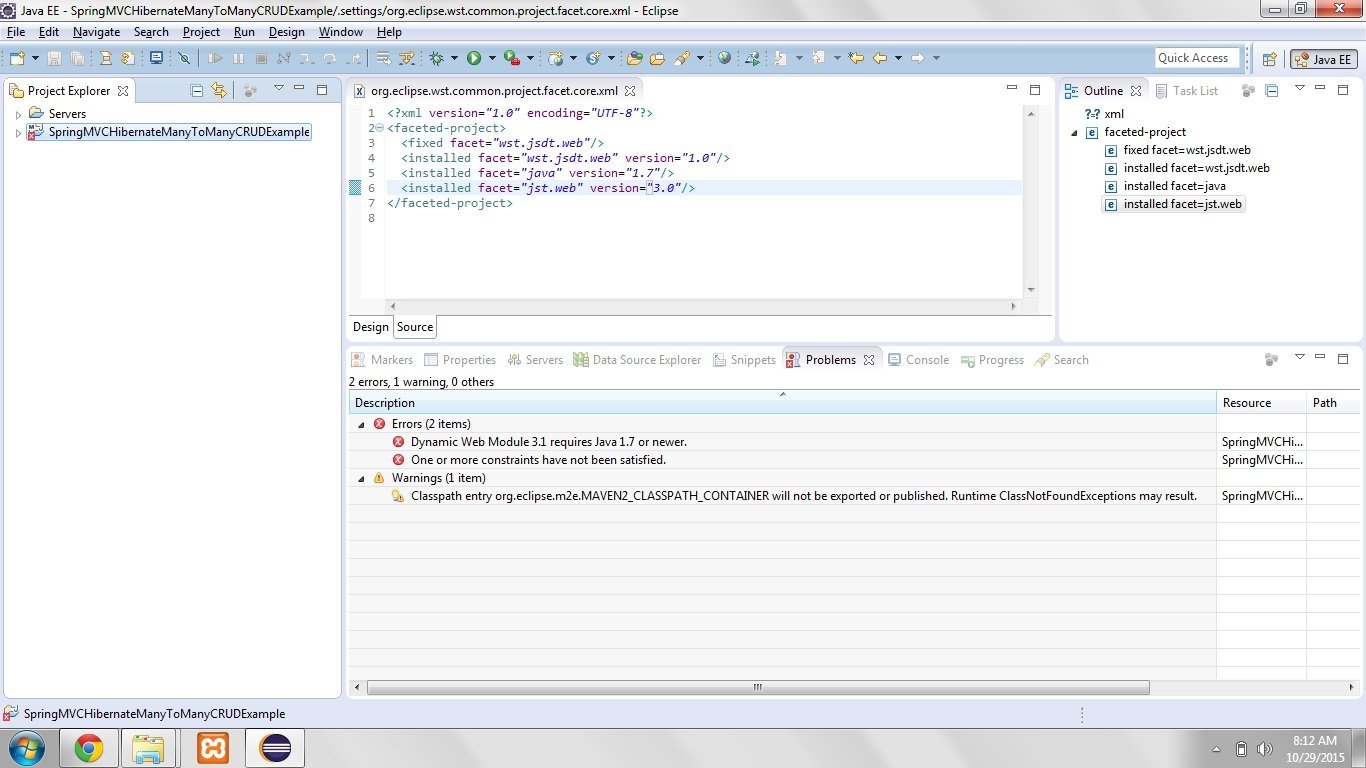Open the Problems View Menu triangle
Viewport: 1366px width, 768px height.
click(x=1300, y=357)
